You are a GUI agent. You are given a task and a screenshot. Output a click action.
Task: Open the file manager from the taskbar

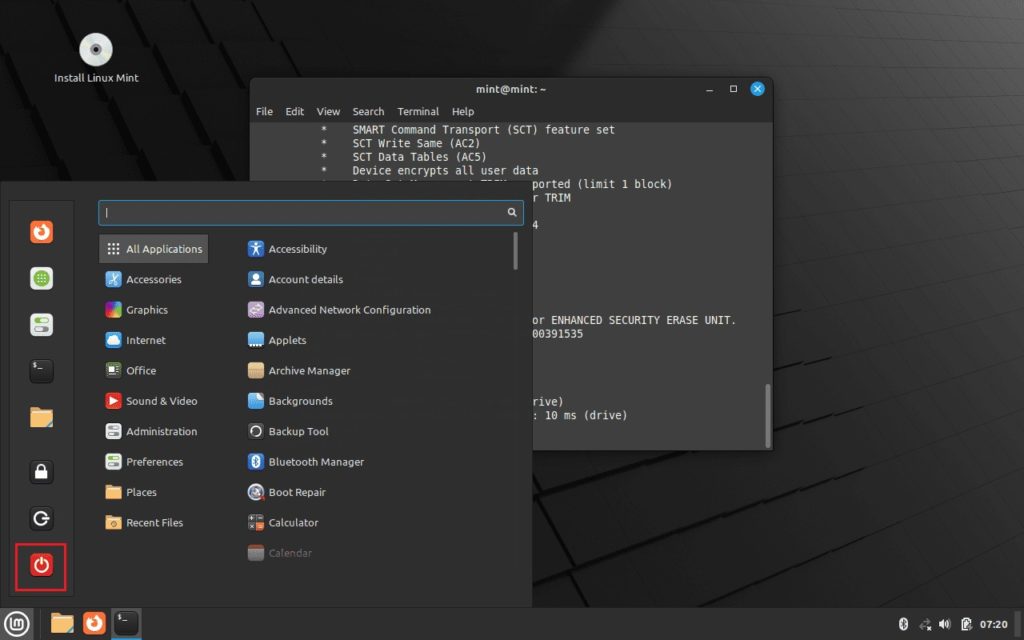[62, 624]
